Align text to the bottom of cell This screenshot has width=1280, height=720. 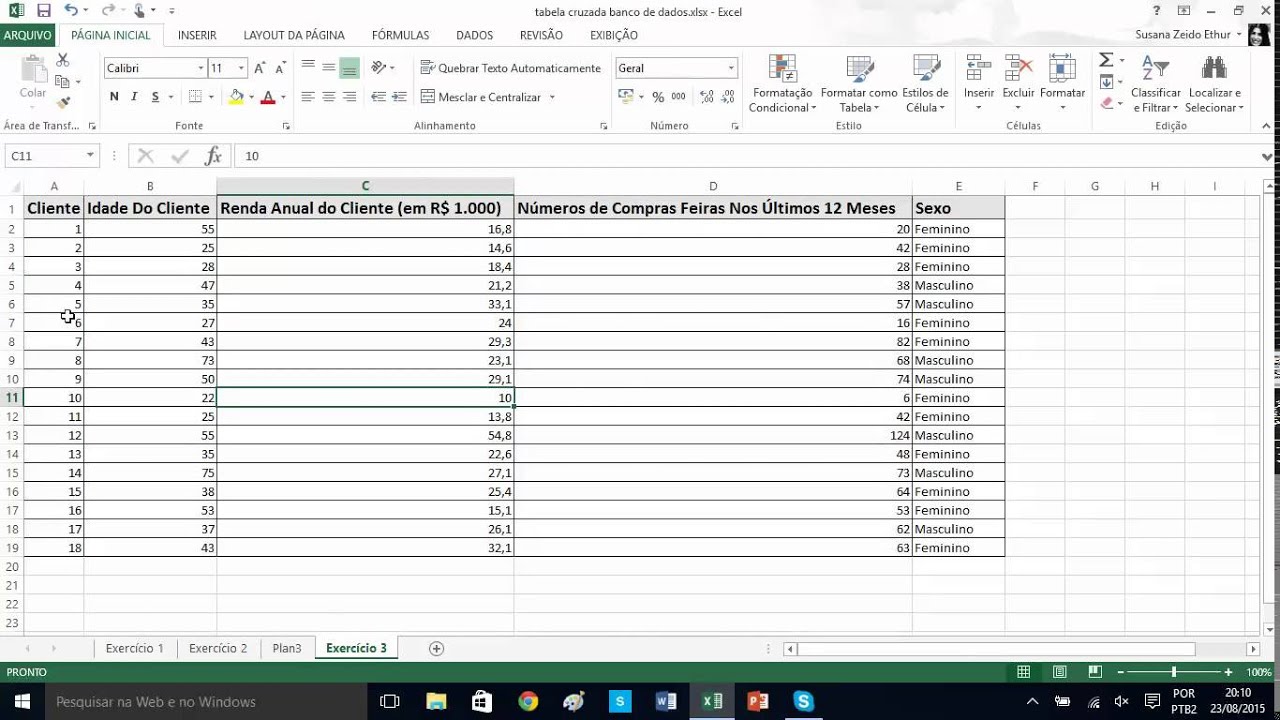[349, 68]
